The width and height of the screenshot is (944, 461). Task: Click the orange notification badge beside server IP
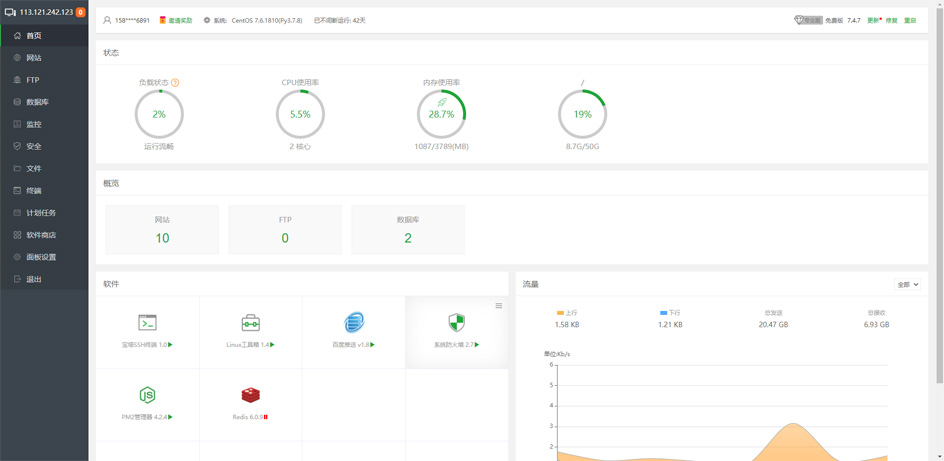click(81, 12)
